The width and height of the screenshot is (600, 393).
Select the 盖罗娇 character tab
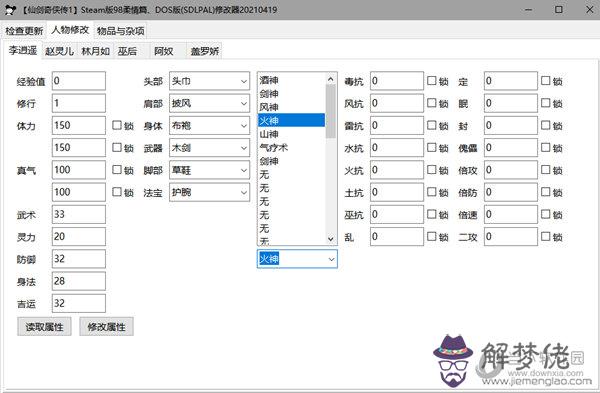(x=205, y=51)
